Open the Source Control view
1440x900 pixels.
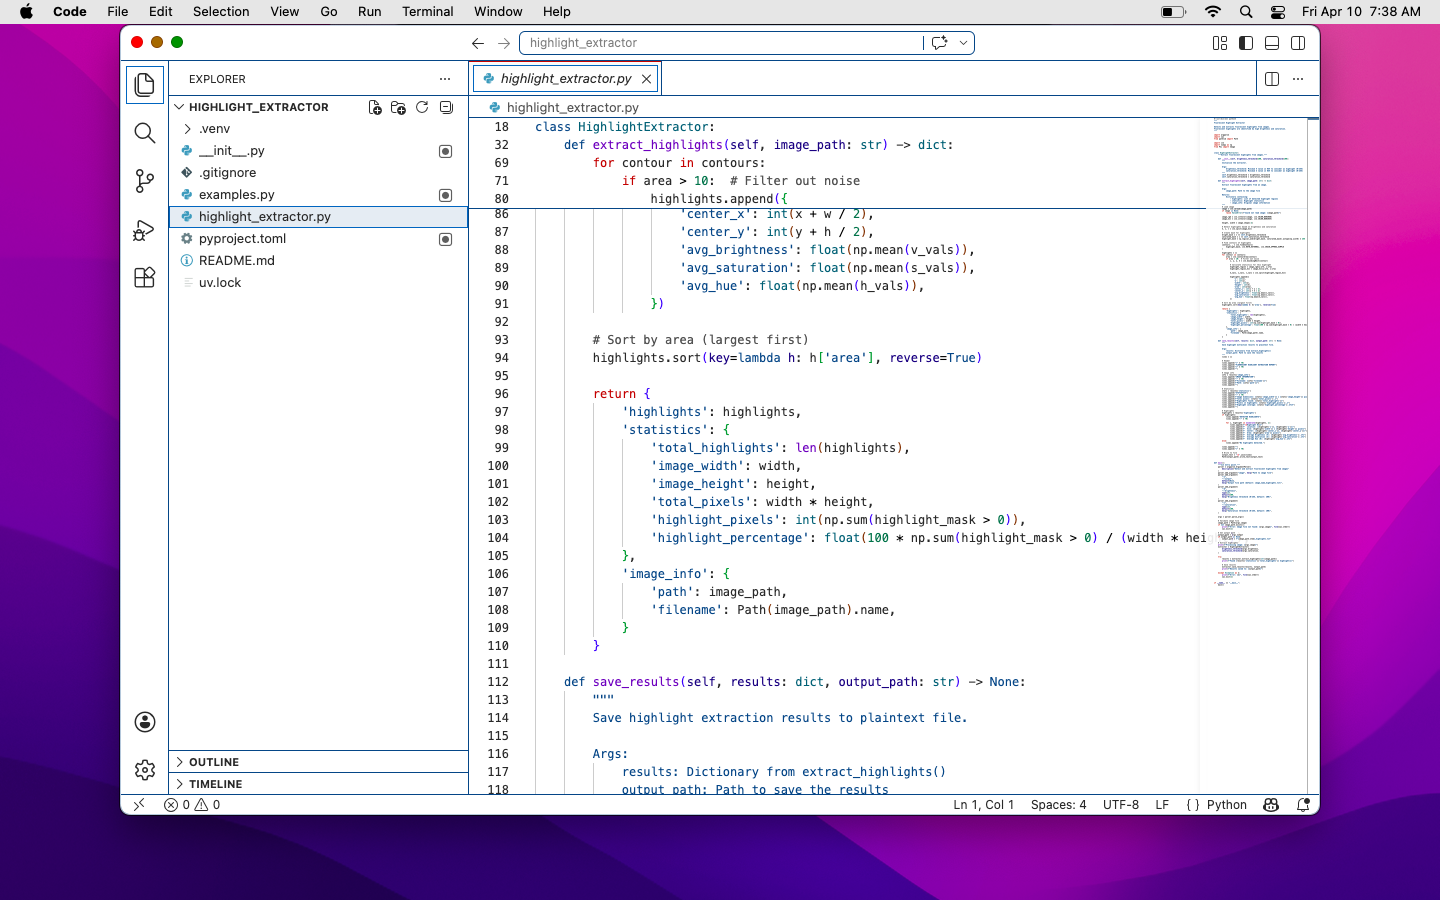(145, 181)
